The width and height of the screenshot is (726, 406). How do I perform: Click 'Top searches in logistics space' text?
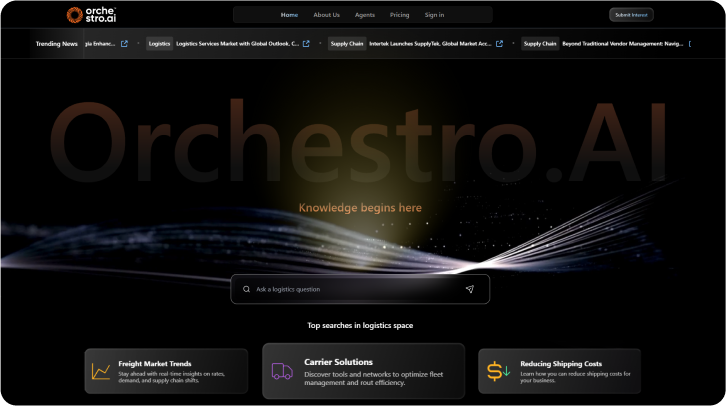(360, 325)
